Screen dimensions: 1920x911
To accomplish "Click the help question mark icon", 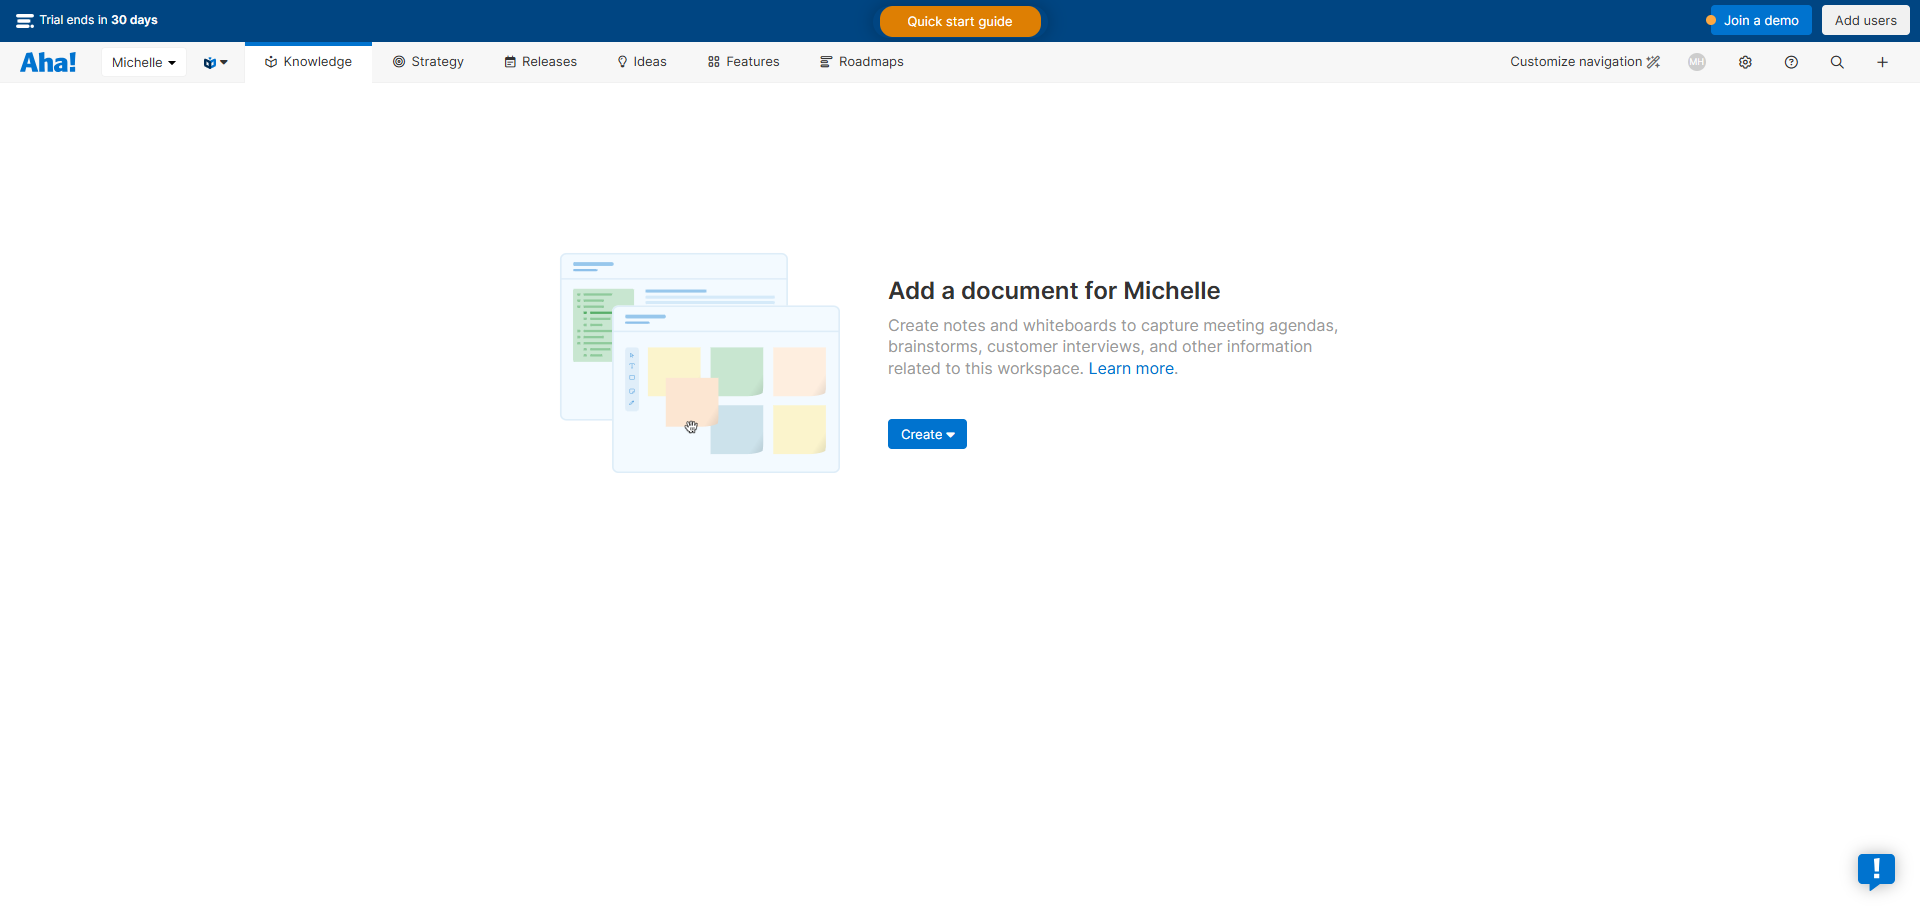I will click(x=1791, y=62).
